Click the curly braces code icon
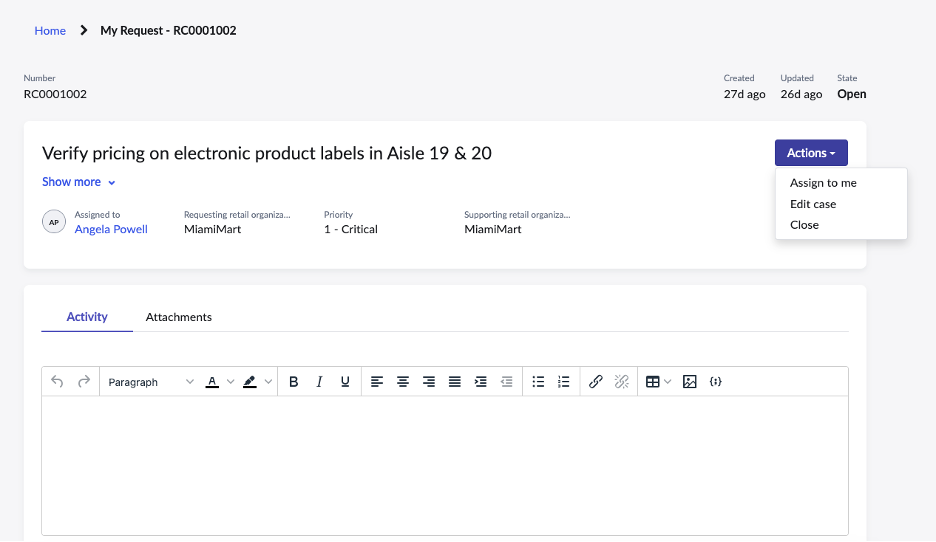 click(x=716, y=381)
